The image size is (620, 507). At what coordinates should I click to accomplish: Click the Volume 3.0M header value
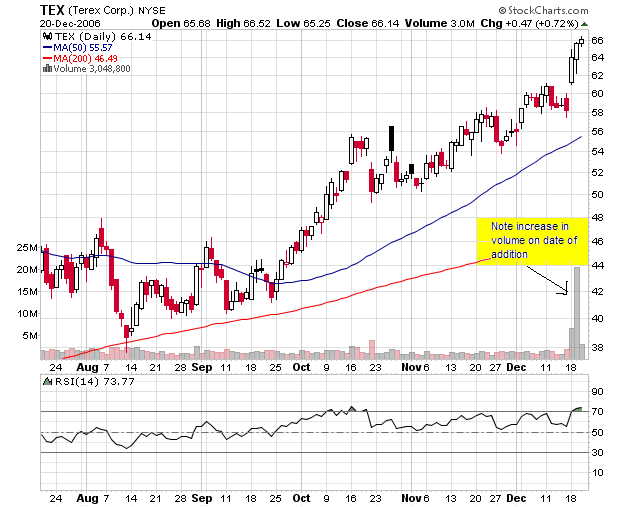pos(439,23)
